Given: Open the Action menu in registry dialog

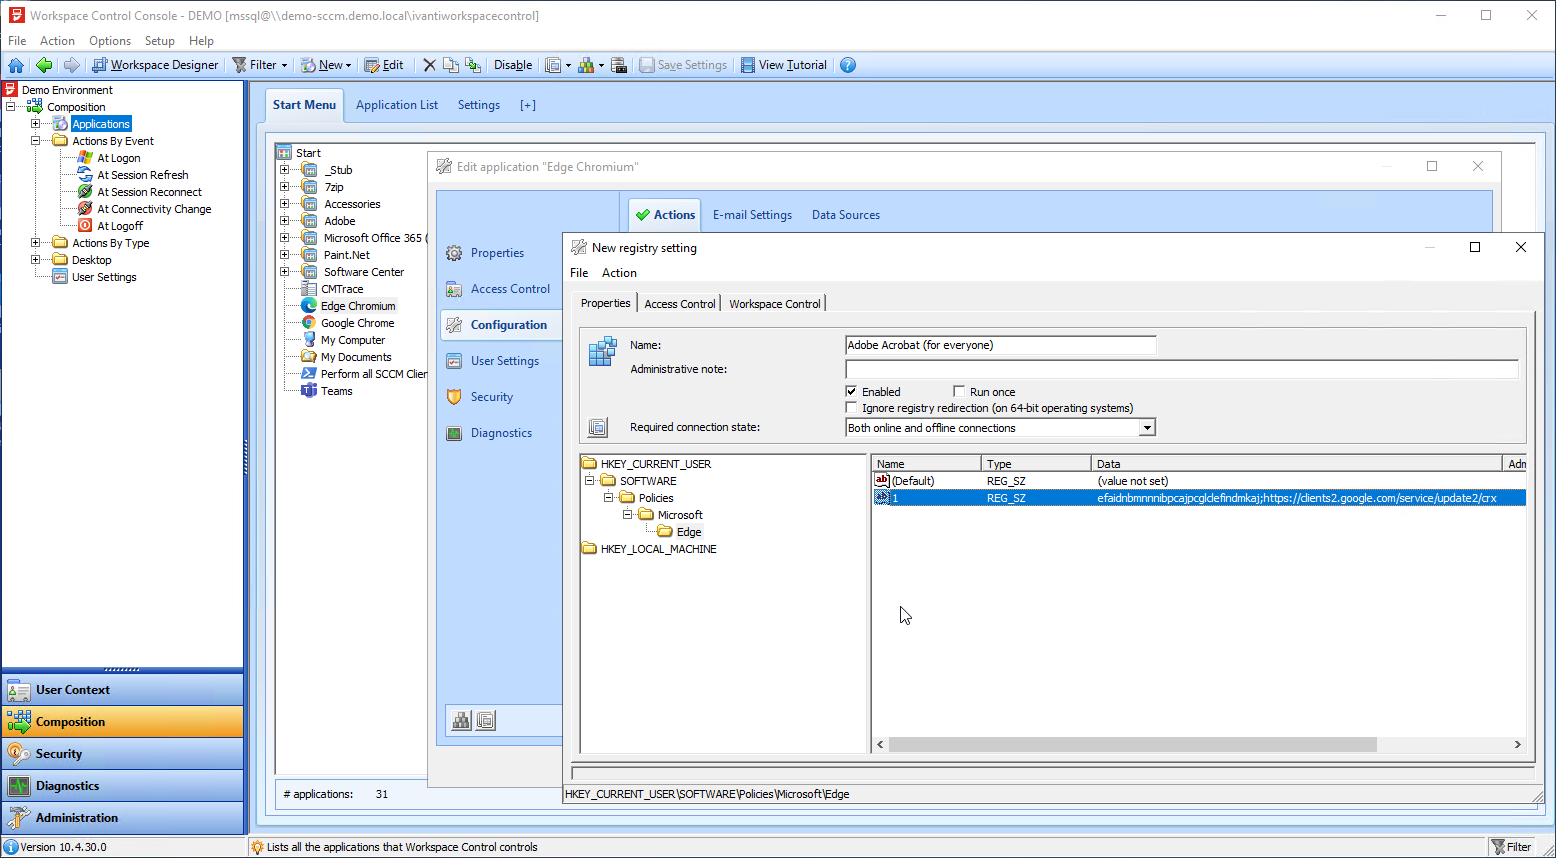Looking at the screenshot, I should [619, 273].
